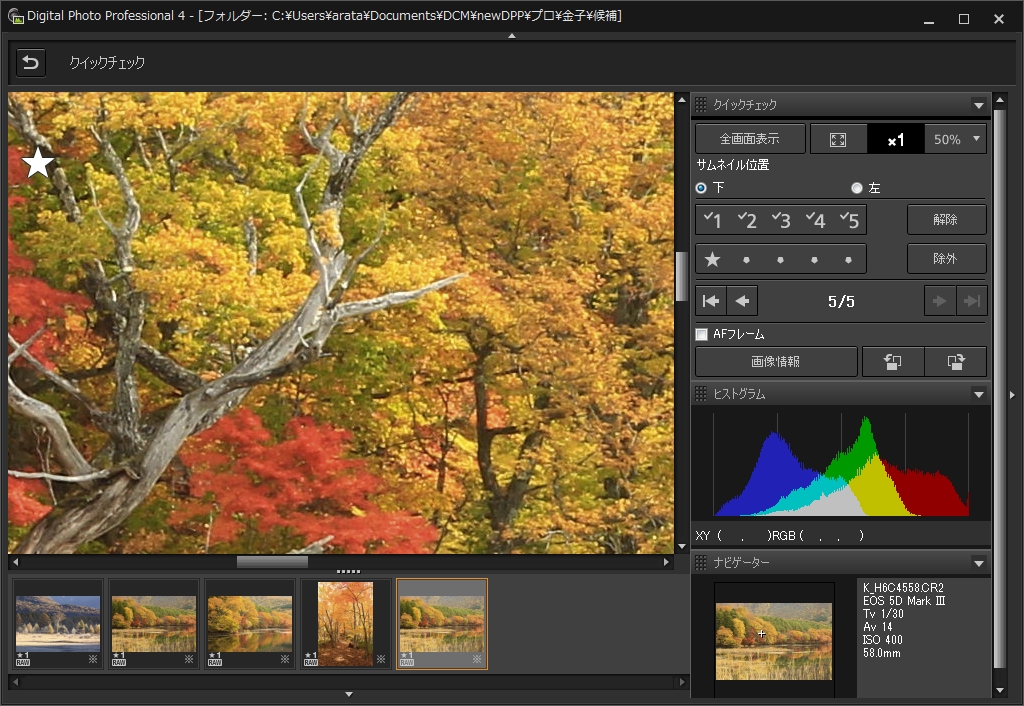Viewport: 1024px width, 706px height.
Task: Show image info via 画像情報
Action: click(x=776, y=361)
